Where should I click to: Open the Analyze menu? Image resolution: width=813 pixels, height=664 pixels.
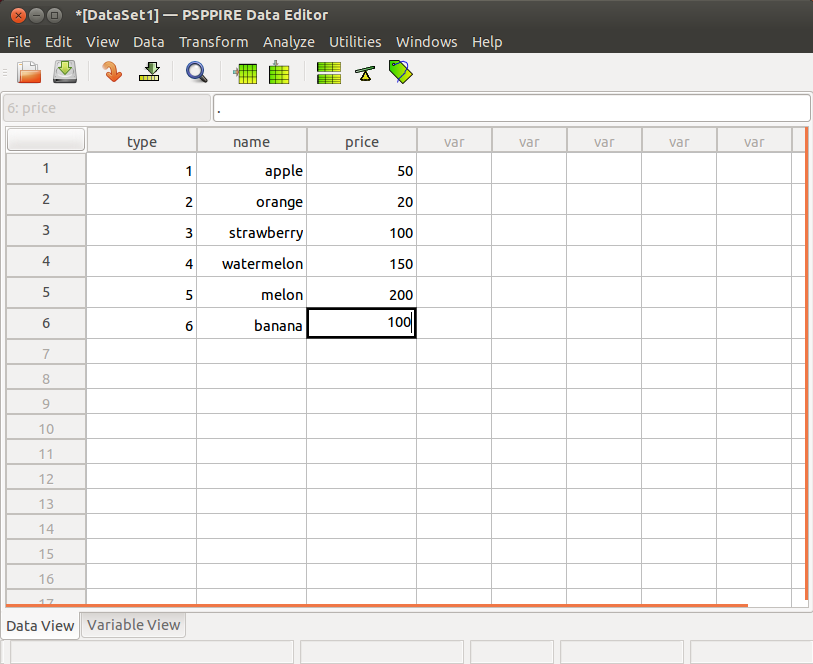point(288,42)
